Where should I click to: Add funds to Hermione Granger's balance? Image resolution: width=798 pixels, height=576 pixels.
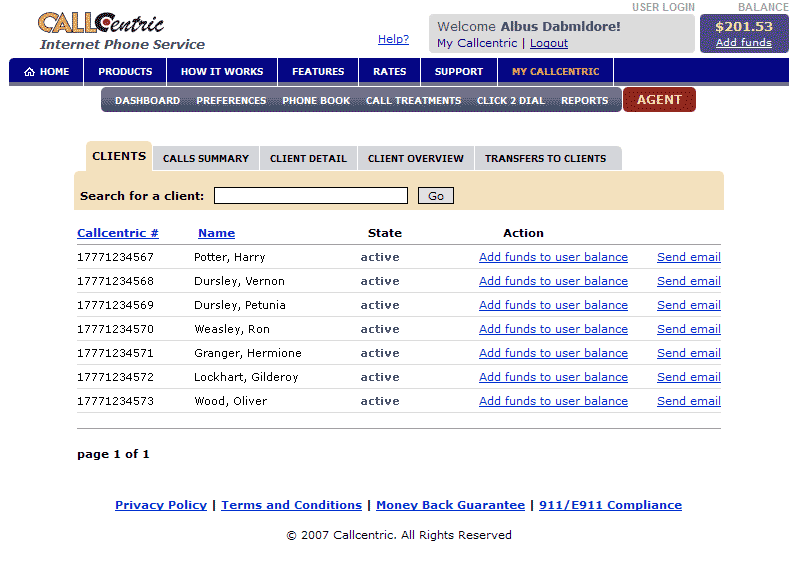point(553,353)
